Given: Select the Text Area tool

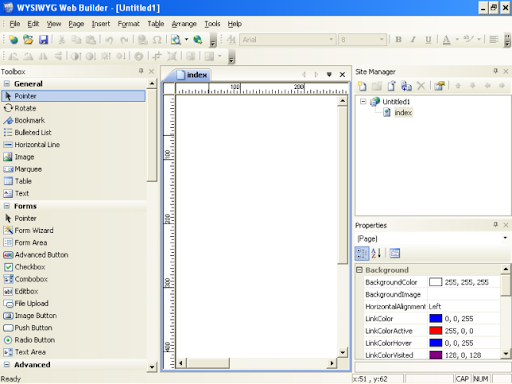Looking at the screenshot, I should click(x=73, y=352).
